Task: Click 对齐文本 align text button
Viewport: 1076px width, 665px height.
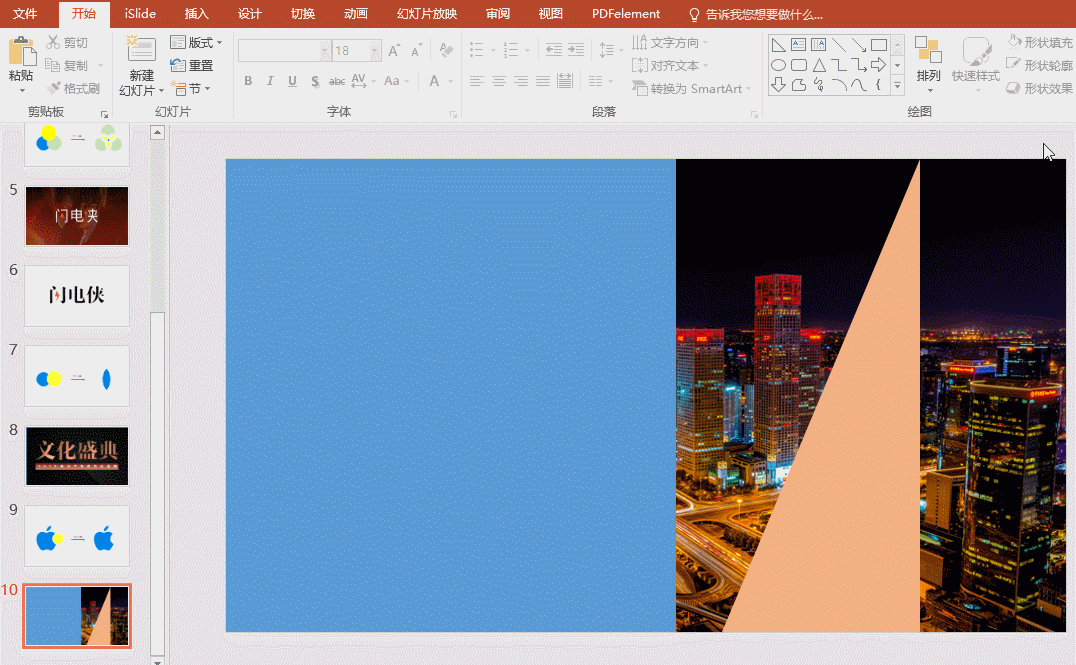Action: [x=669, y=65]
